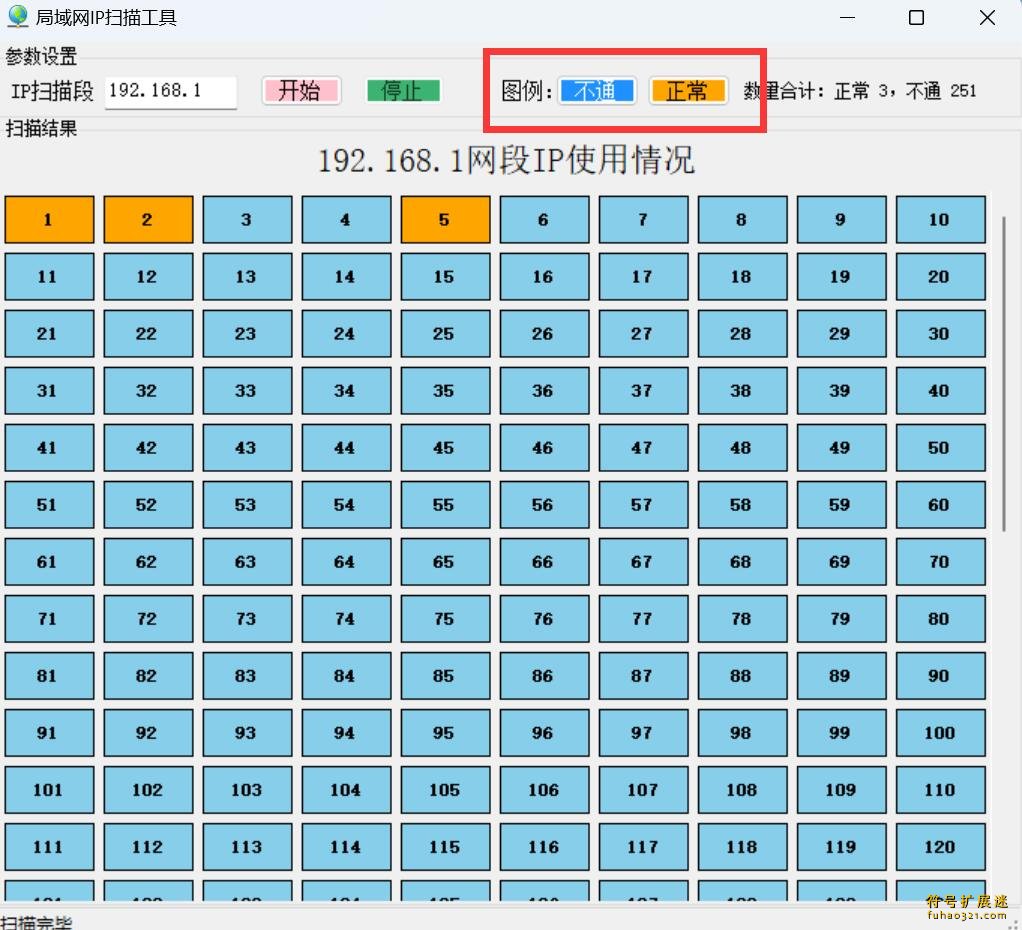Select IP cell 55

(445, 504)
